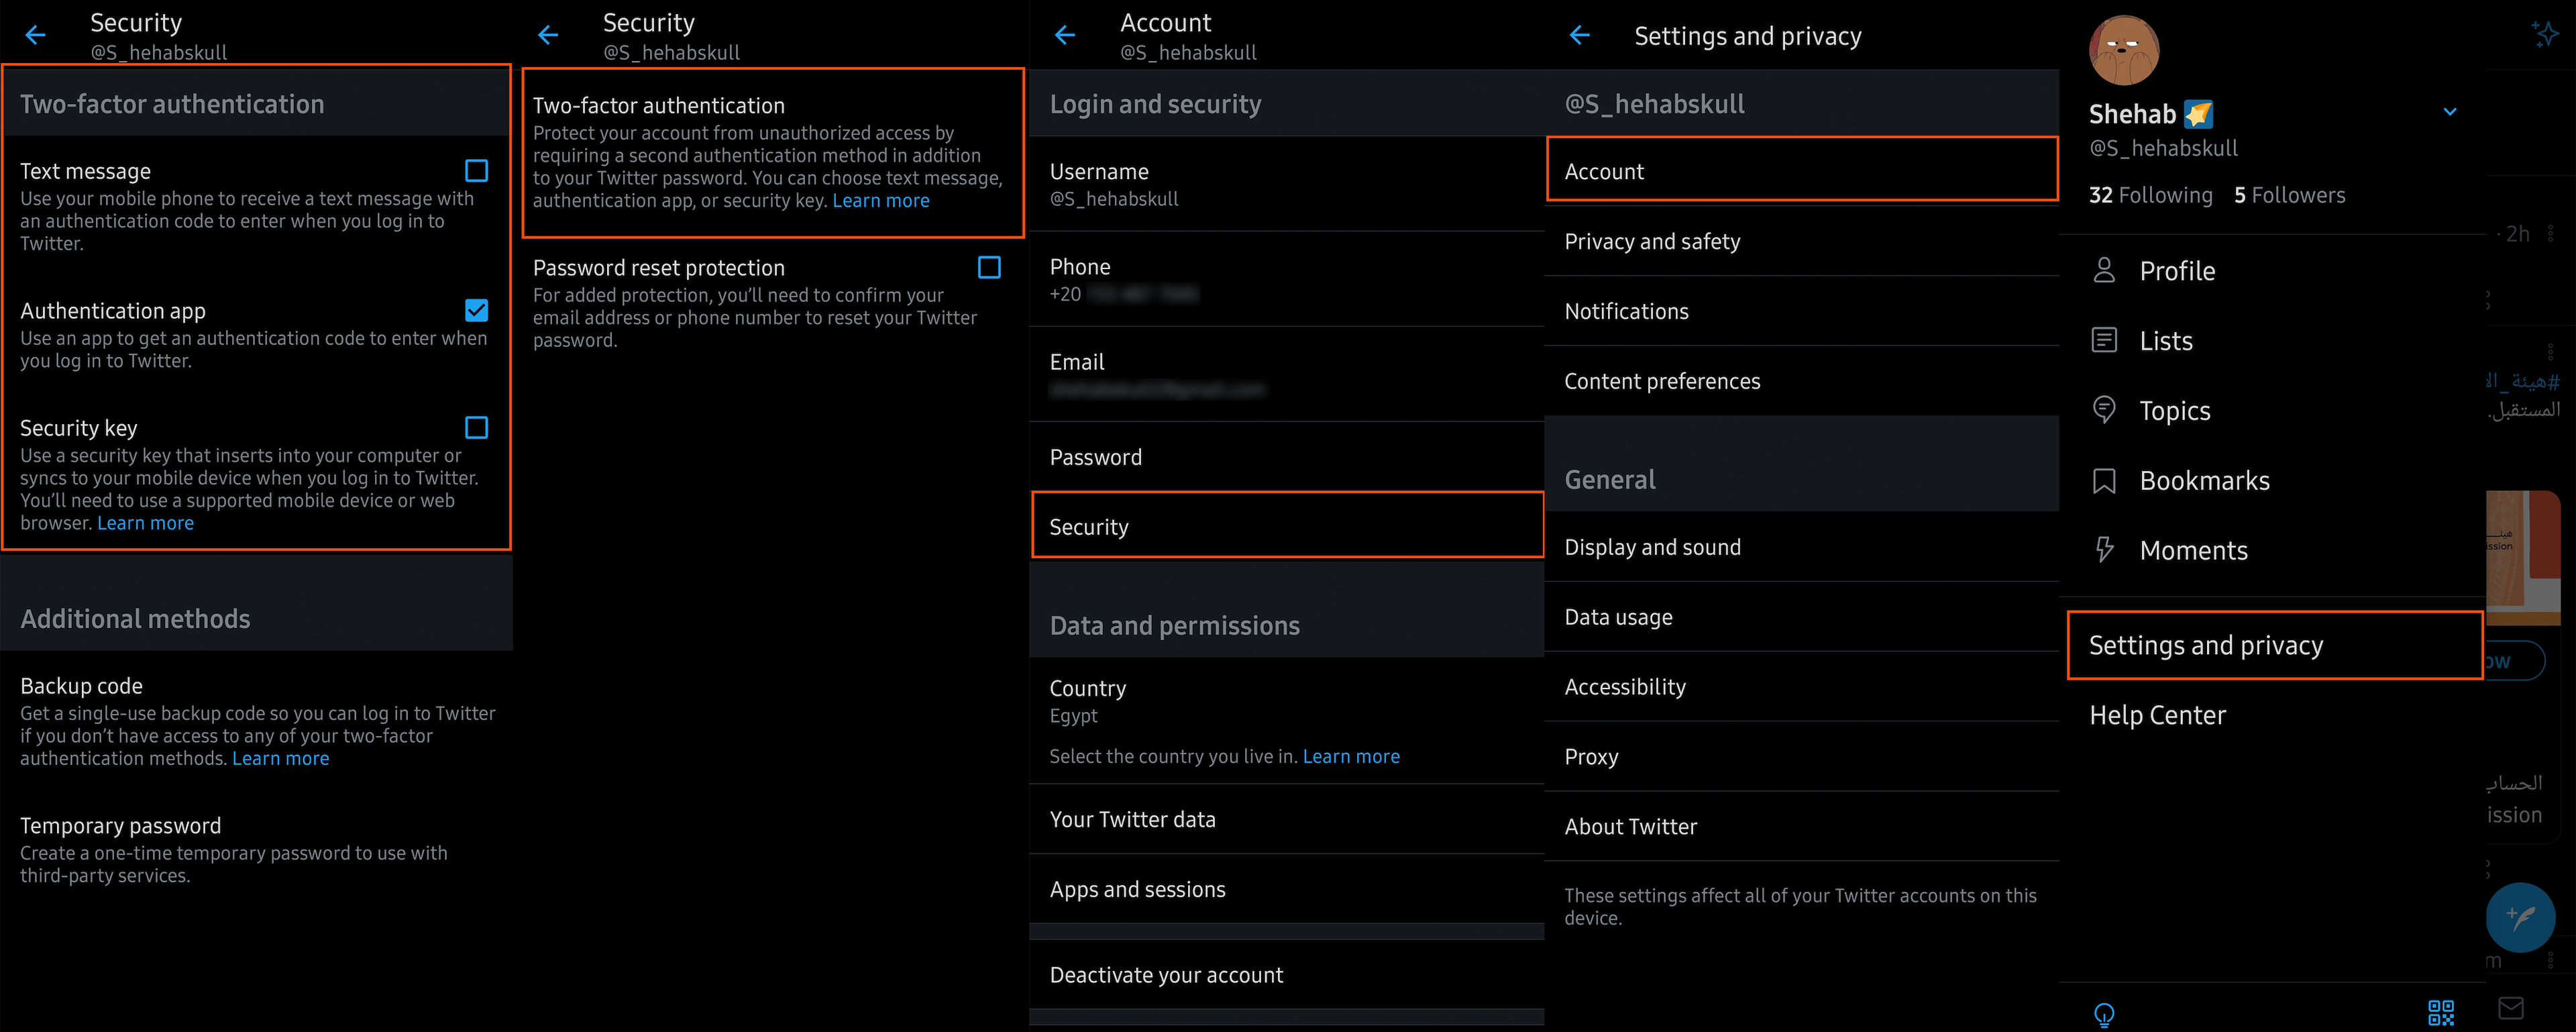Open Bookmarks from the side drawer

2203,481
